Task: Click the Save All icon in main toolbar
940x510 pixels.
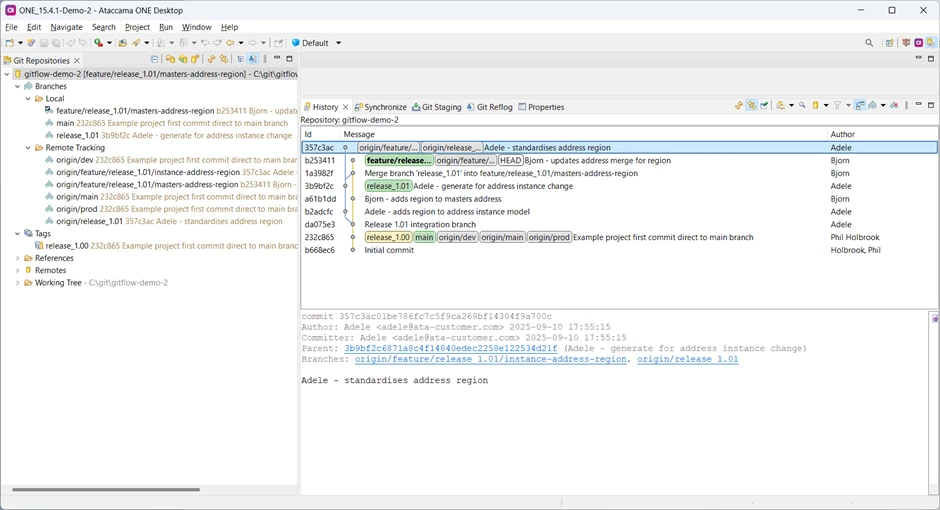Action: [x=56, y=43]
